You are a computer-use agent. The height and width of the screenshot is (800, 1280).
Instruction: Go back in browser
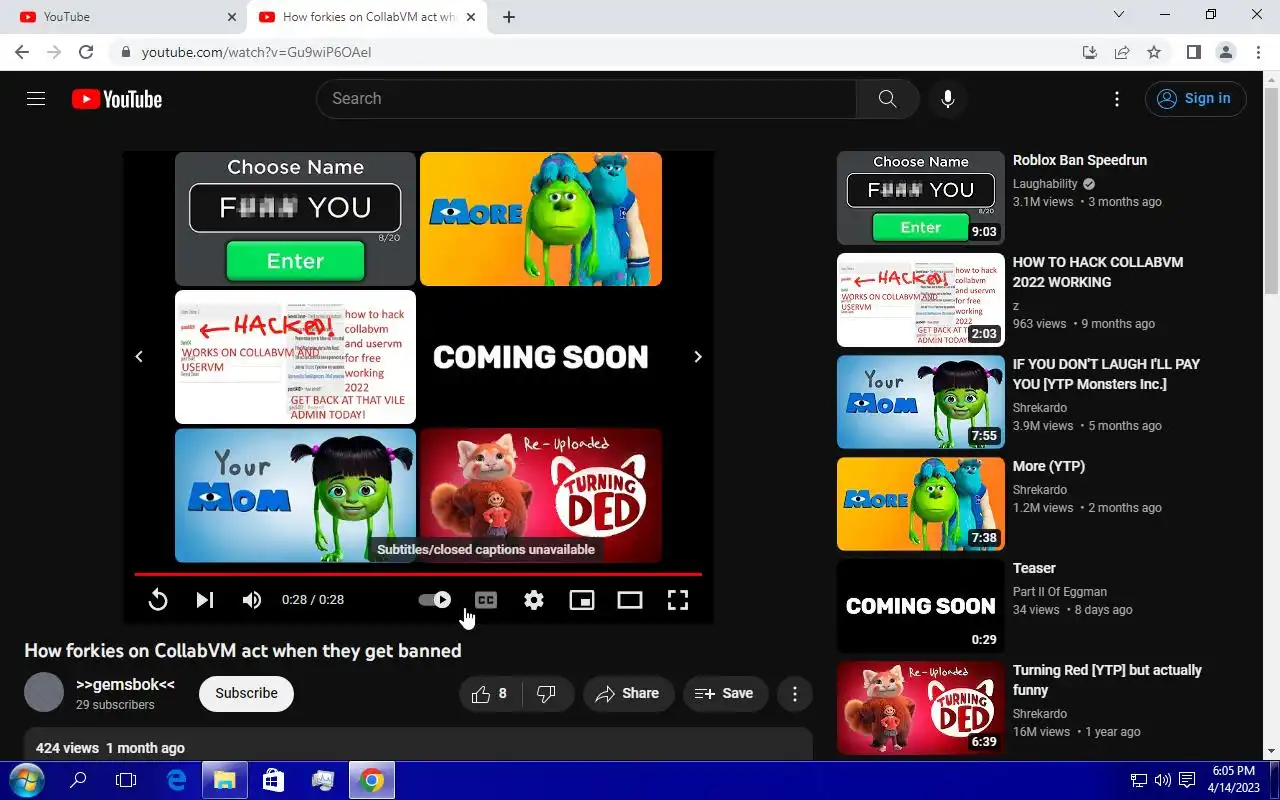pos(22,52)
